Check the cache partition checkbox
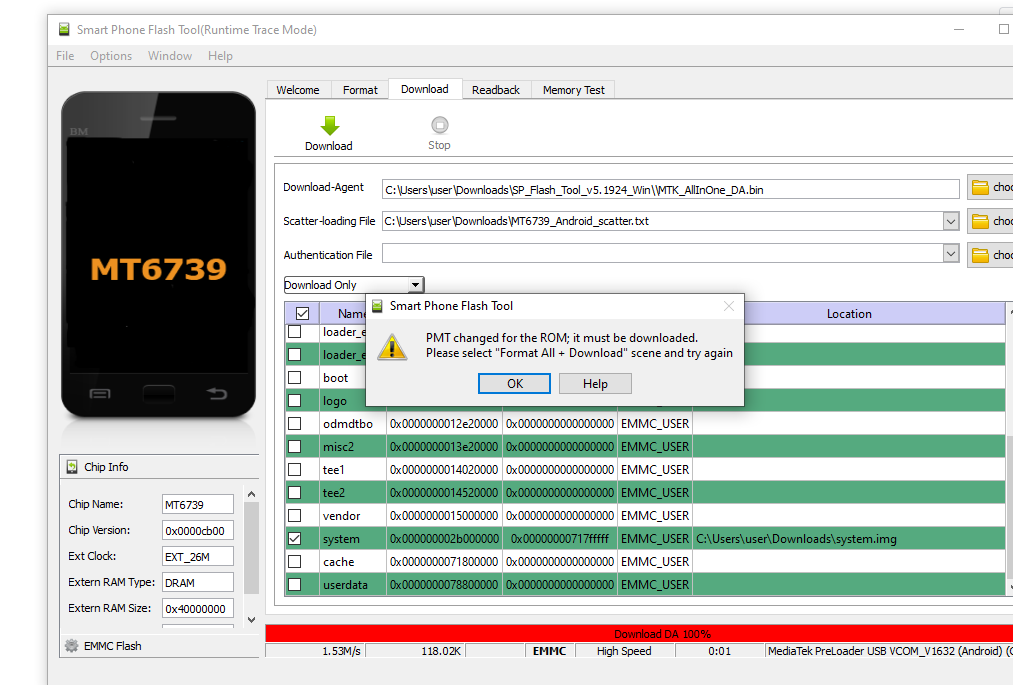This screenshot has width=1013, height=685. click(x=295, y=562)
